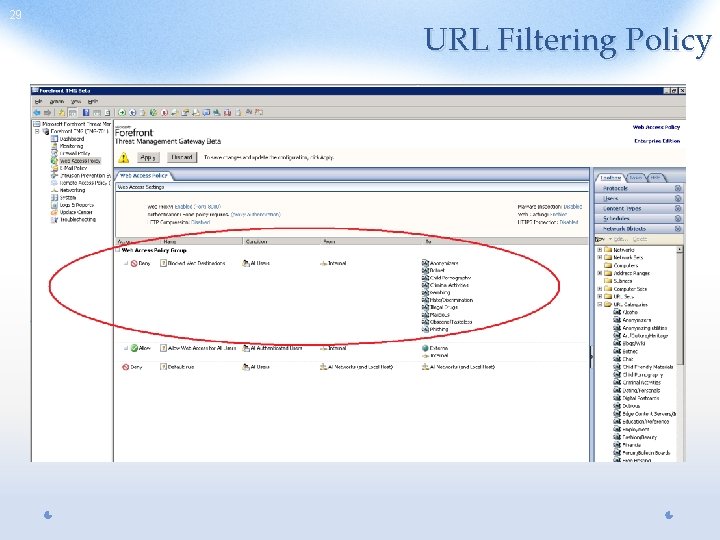Click the Apply button
The width and height of the screenshot is (720, 540).
click(148, 158)
